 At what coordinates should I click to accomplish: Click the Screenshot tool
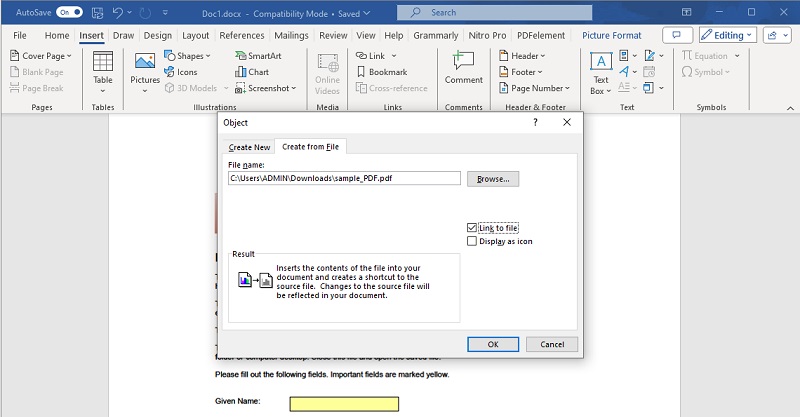click(265, 88)
